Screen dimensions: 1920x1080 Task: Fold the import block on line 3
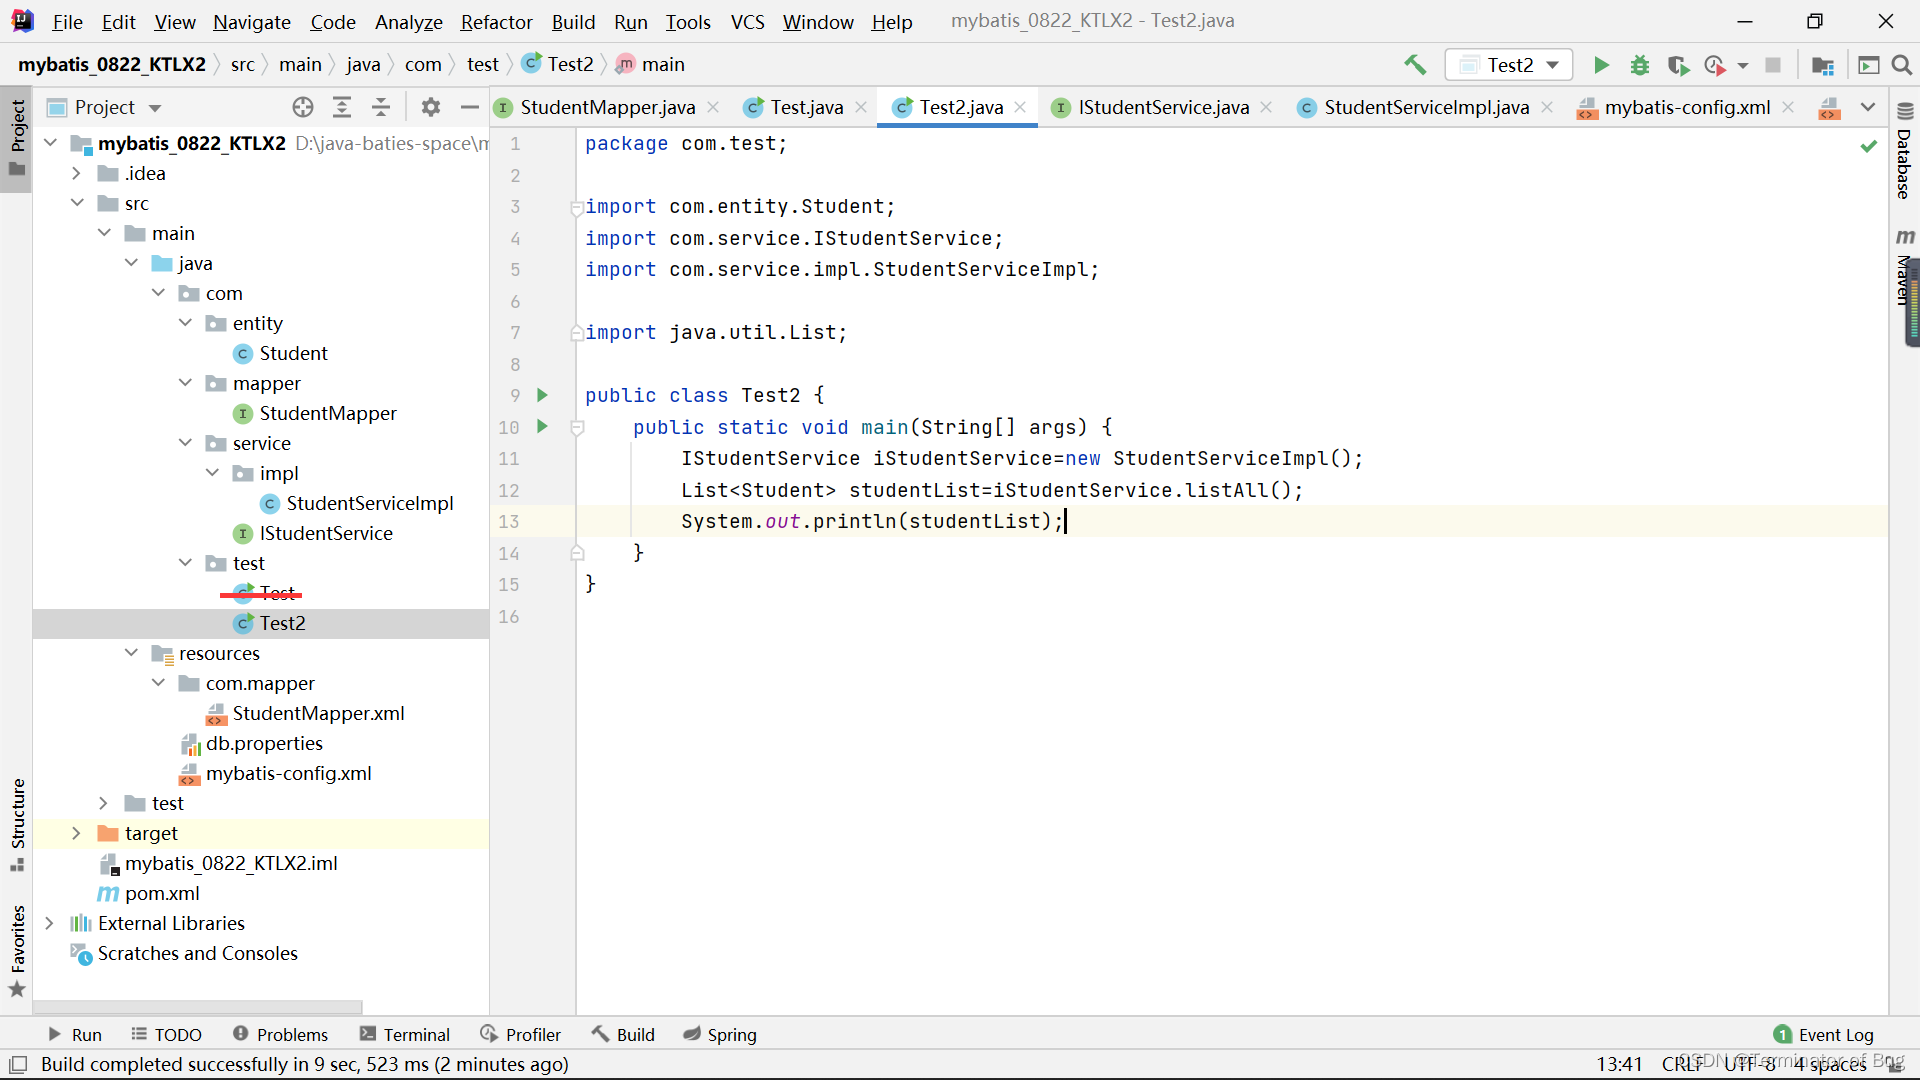[577, 208]
